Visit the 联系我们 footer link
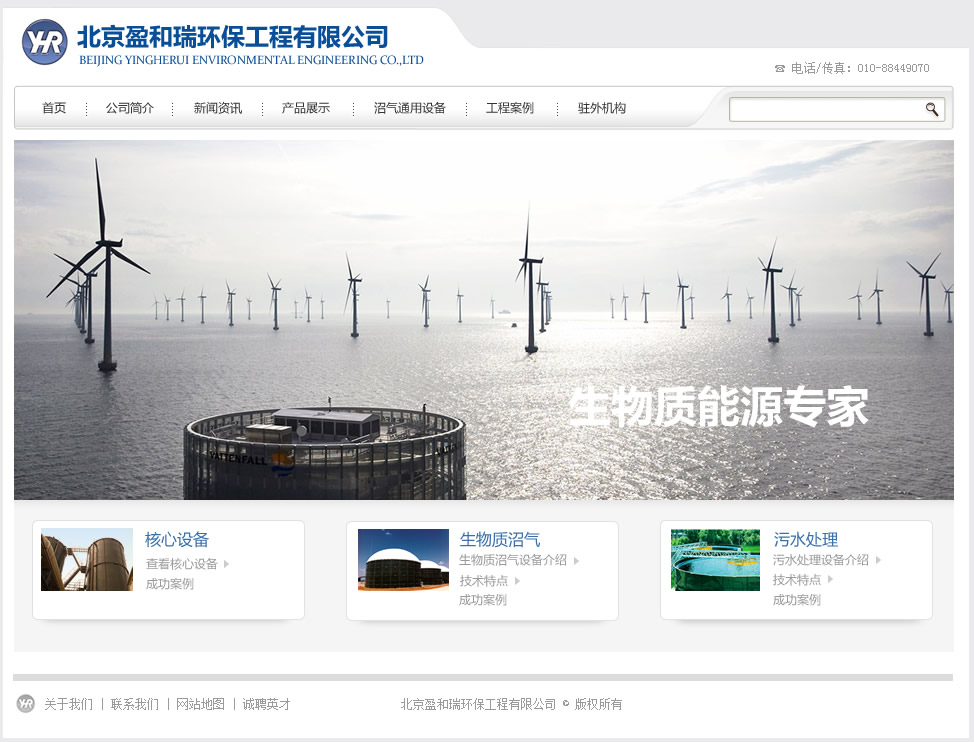Screen dimensions: 974x742 (134, 704)
